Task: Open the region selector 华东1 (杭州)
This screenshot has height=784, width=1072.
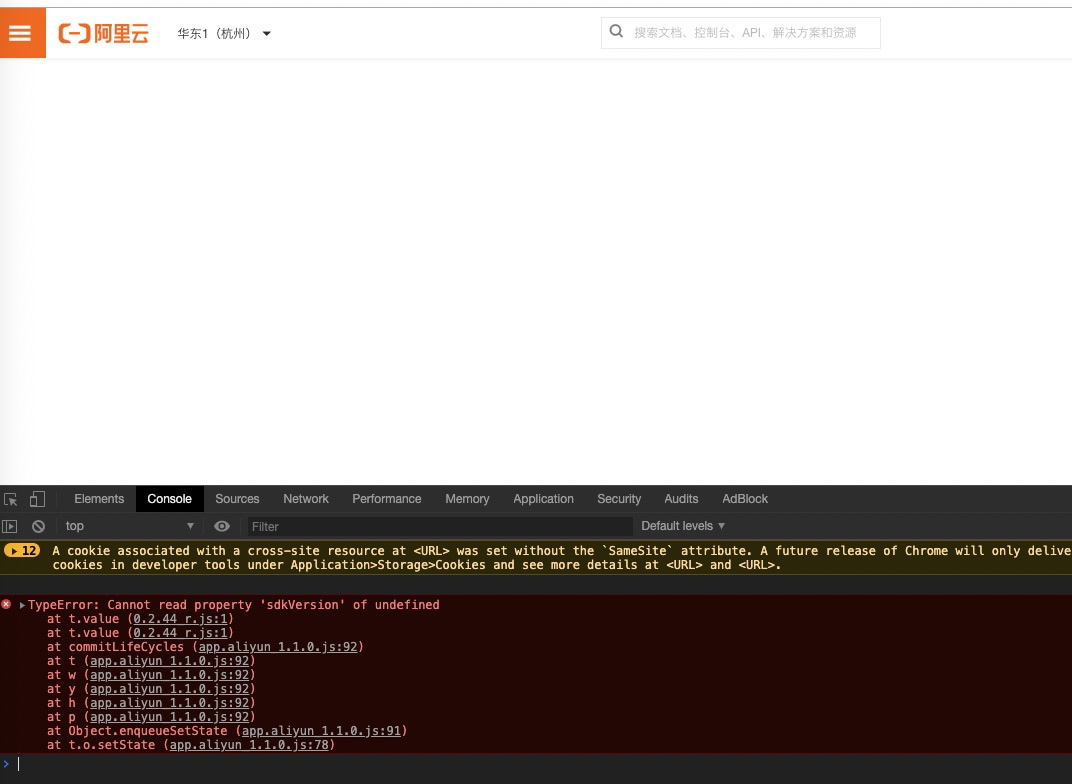Action: [x=222, y=33]
